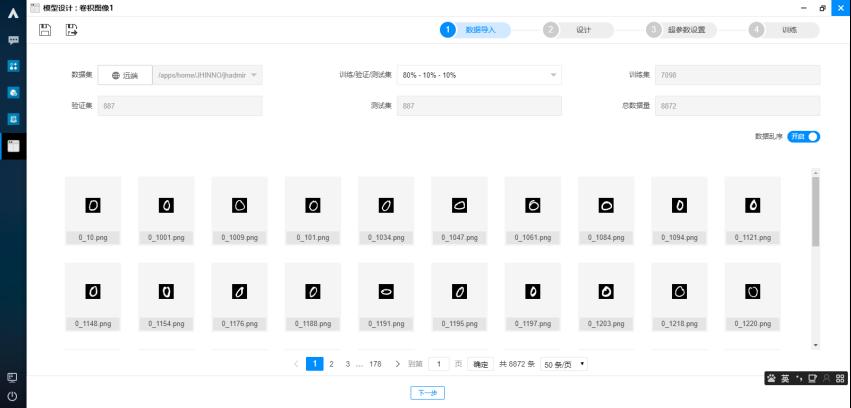Viewport: 851px width, 408px height.
Task: Click the paw icon in input tray
Action: click(x=772, y=379)
